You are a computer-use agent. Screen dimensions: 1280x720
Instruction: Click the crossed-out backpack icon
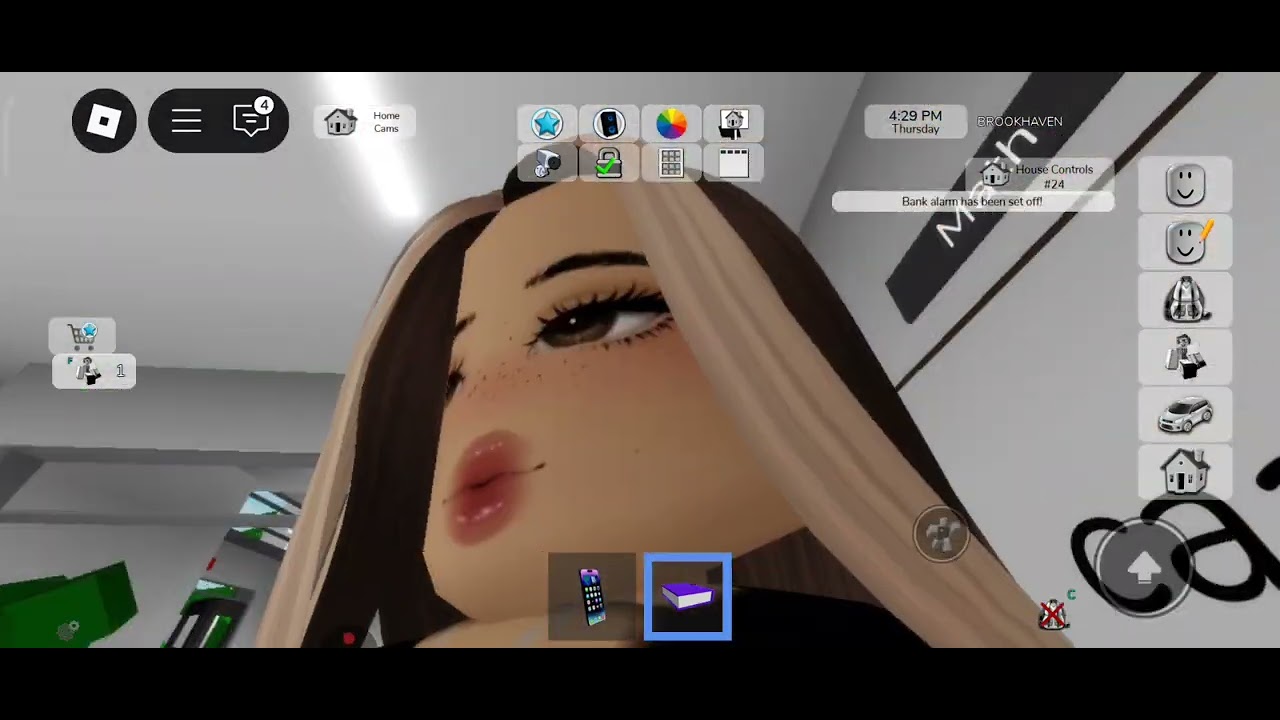[1052, 612]
